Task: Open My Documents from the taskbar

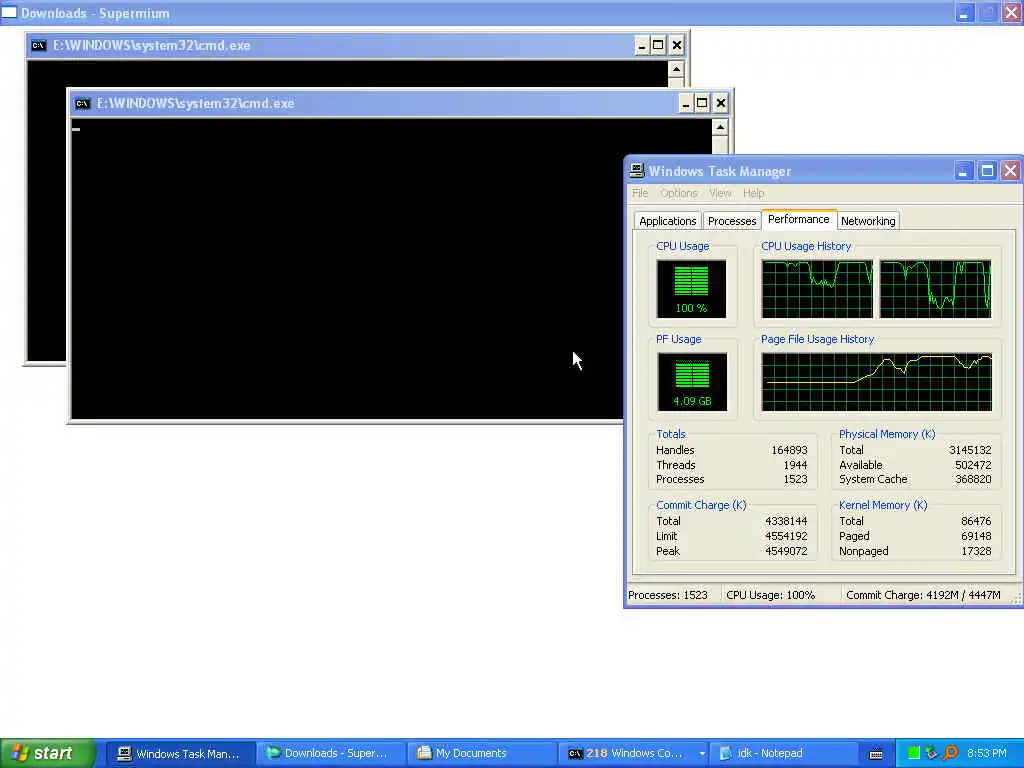Action: [480, 754]
